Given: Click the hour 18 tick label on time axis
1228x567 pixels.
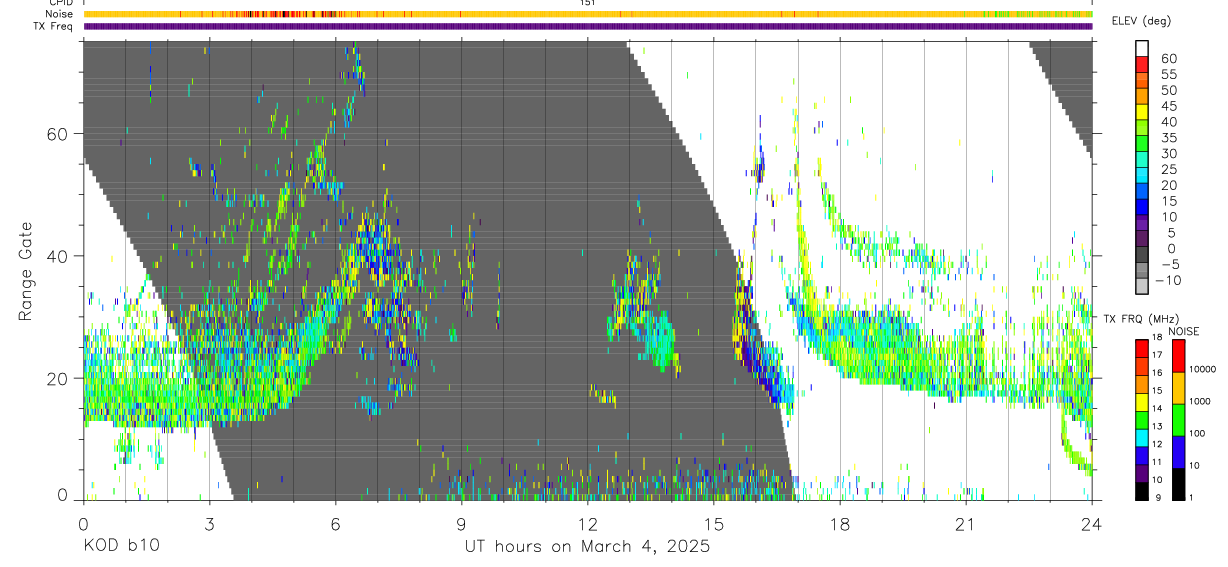Looking at the screenshot, I should (x=839, y=524).
